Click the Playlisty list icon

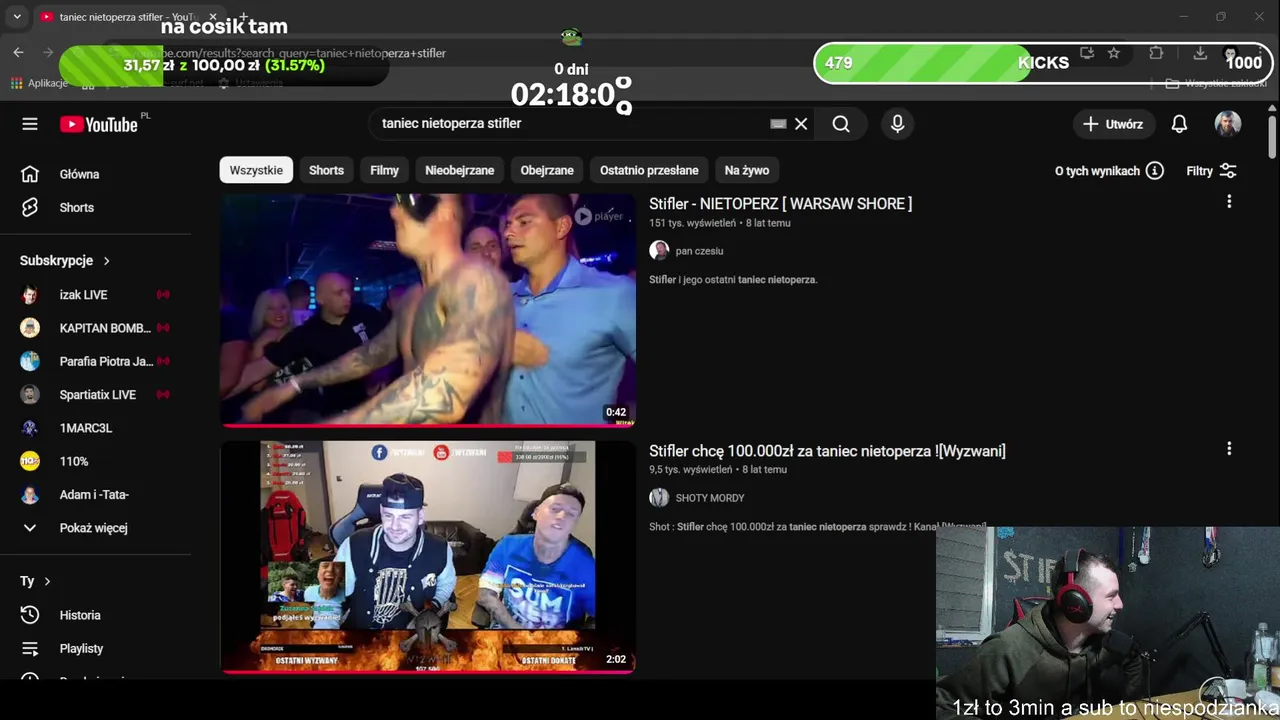coord(30,648)
